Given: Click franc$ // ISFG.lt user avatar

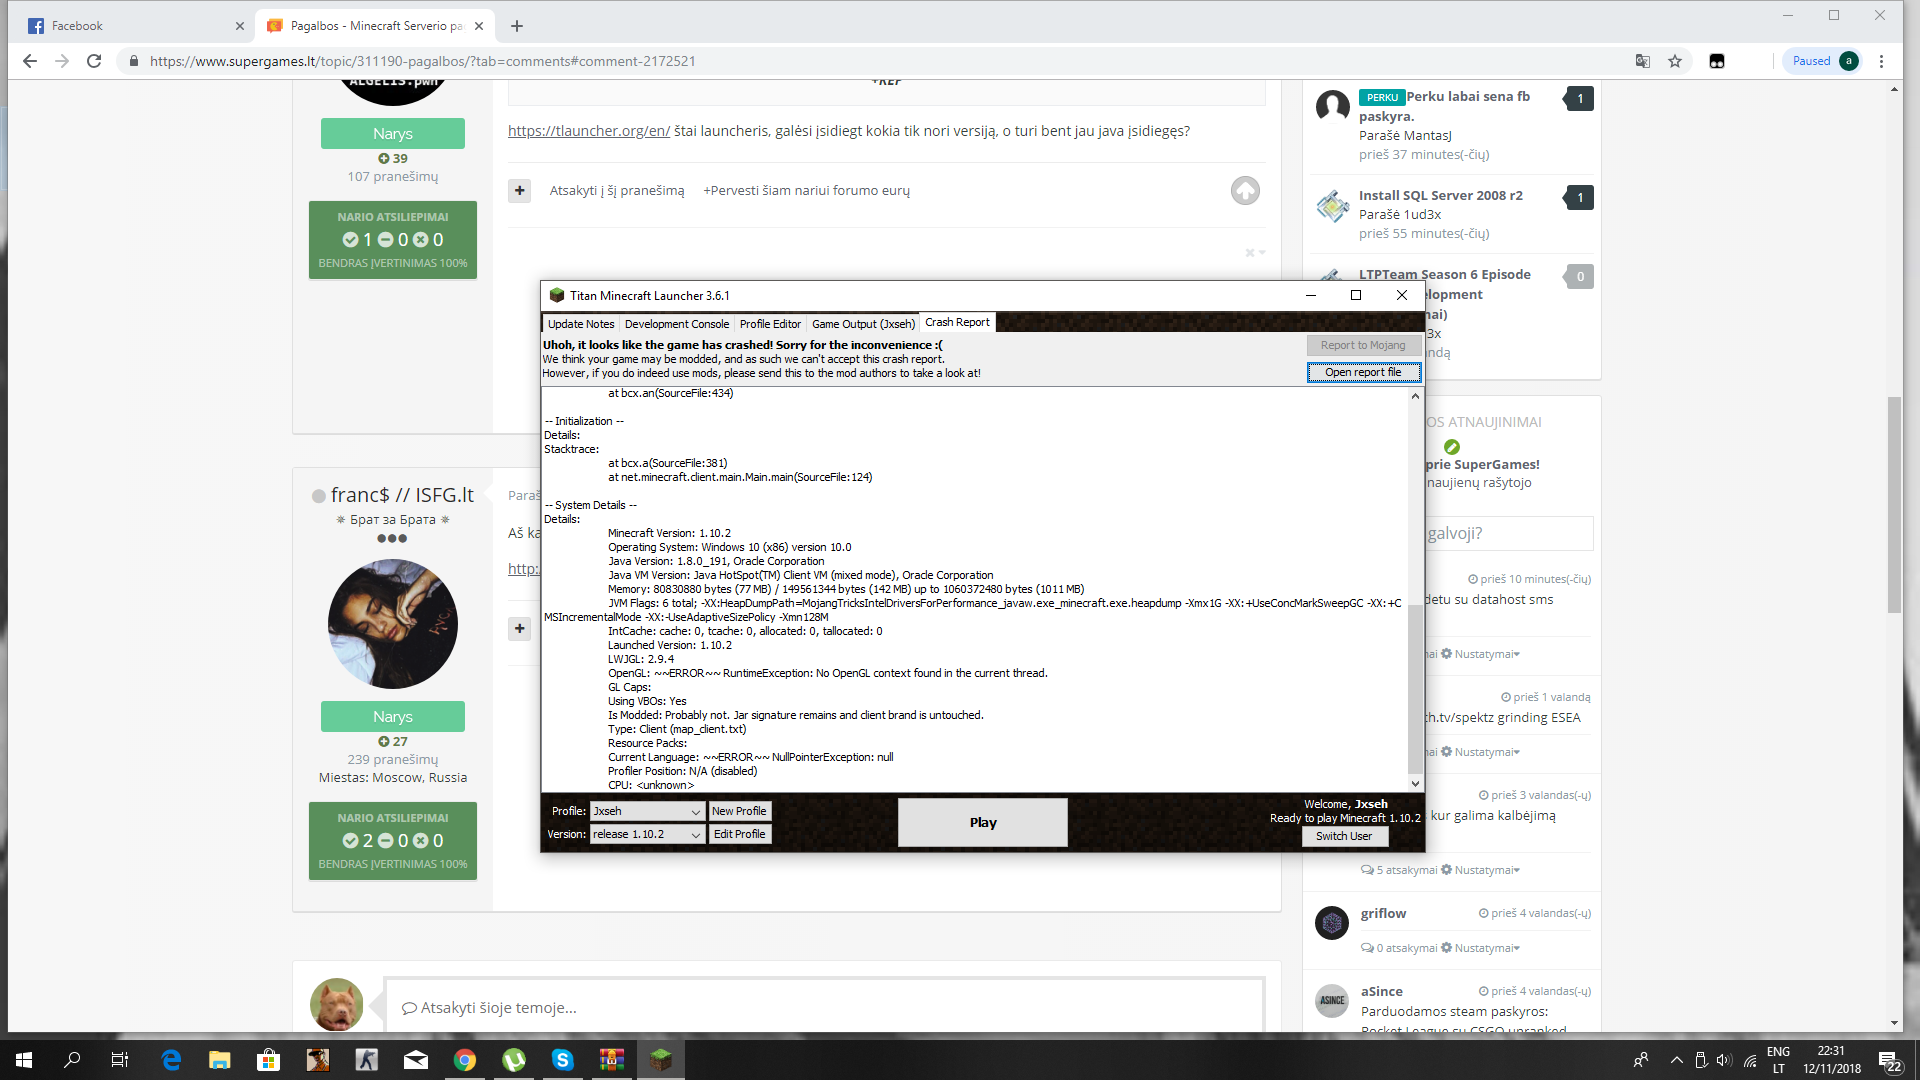Looking at the screenshot, I should 393,624.
